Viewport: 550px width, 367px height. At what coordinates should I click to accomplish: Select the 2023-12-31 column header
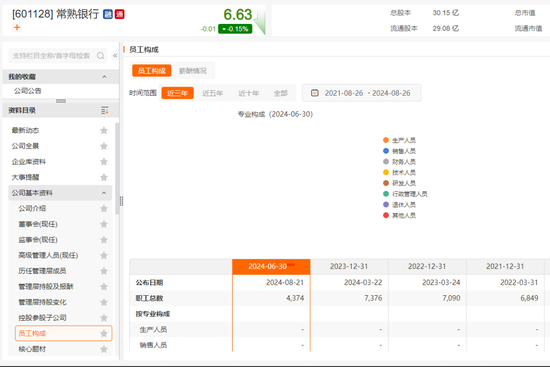point(349,267)
